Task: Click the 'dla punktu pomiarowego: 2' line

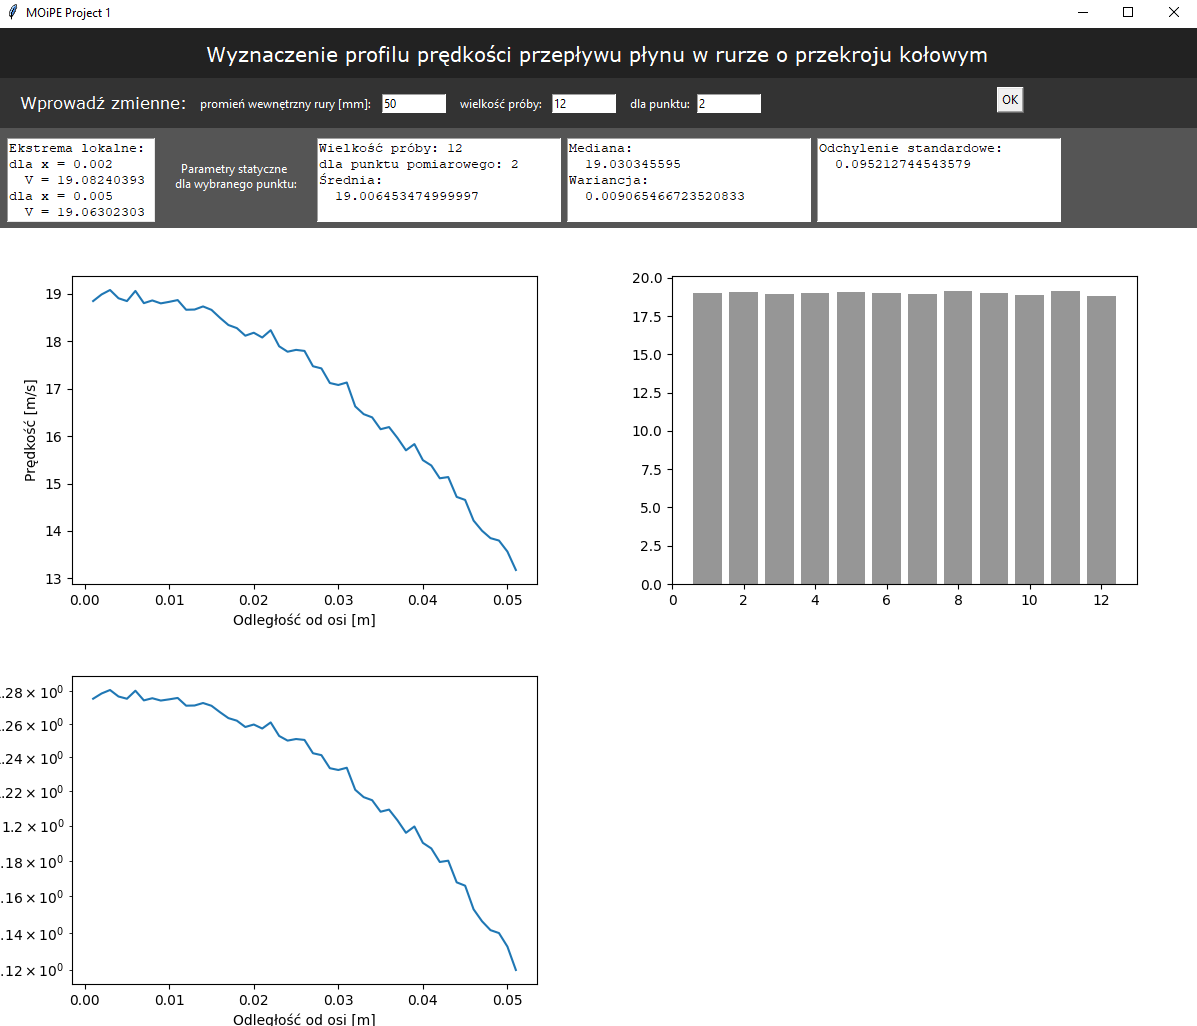Action: point(418,164)
